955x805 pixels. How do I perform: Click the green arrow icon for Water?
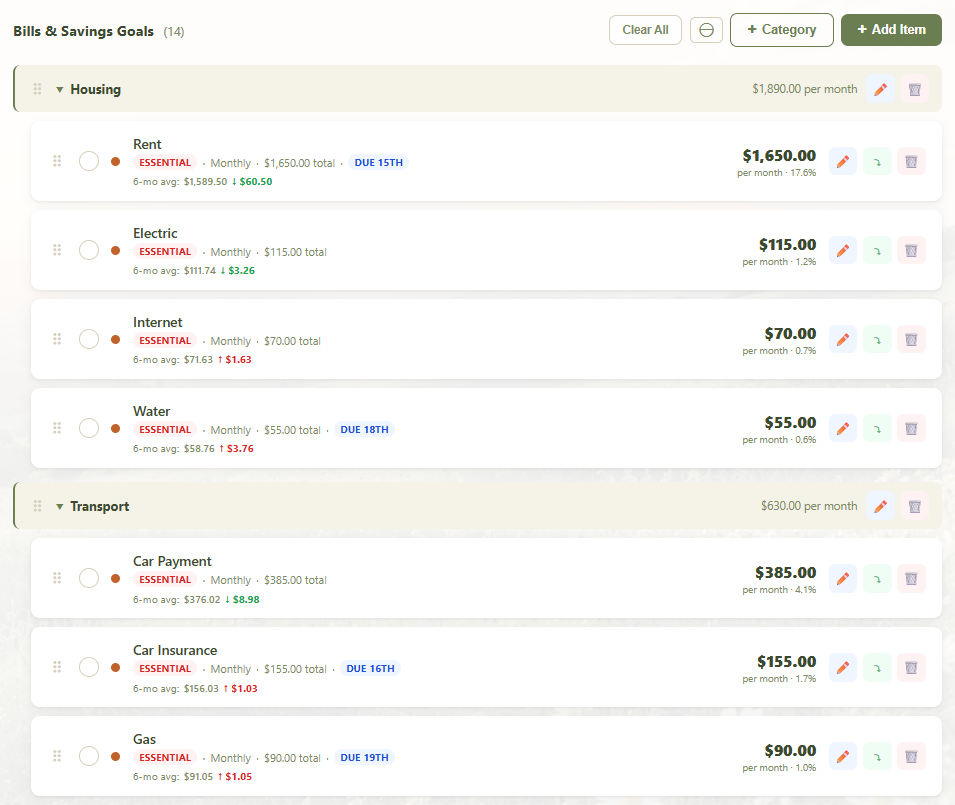(x=877, y=428)
